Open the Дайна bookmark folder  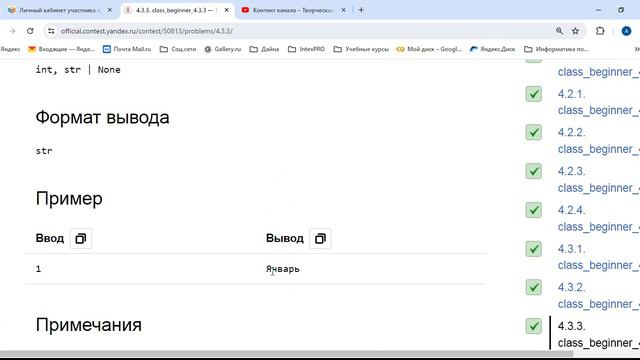264,49
